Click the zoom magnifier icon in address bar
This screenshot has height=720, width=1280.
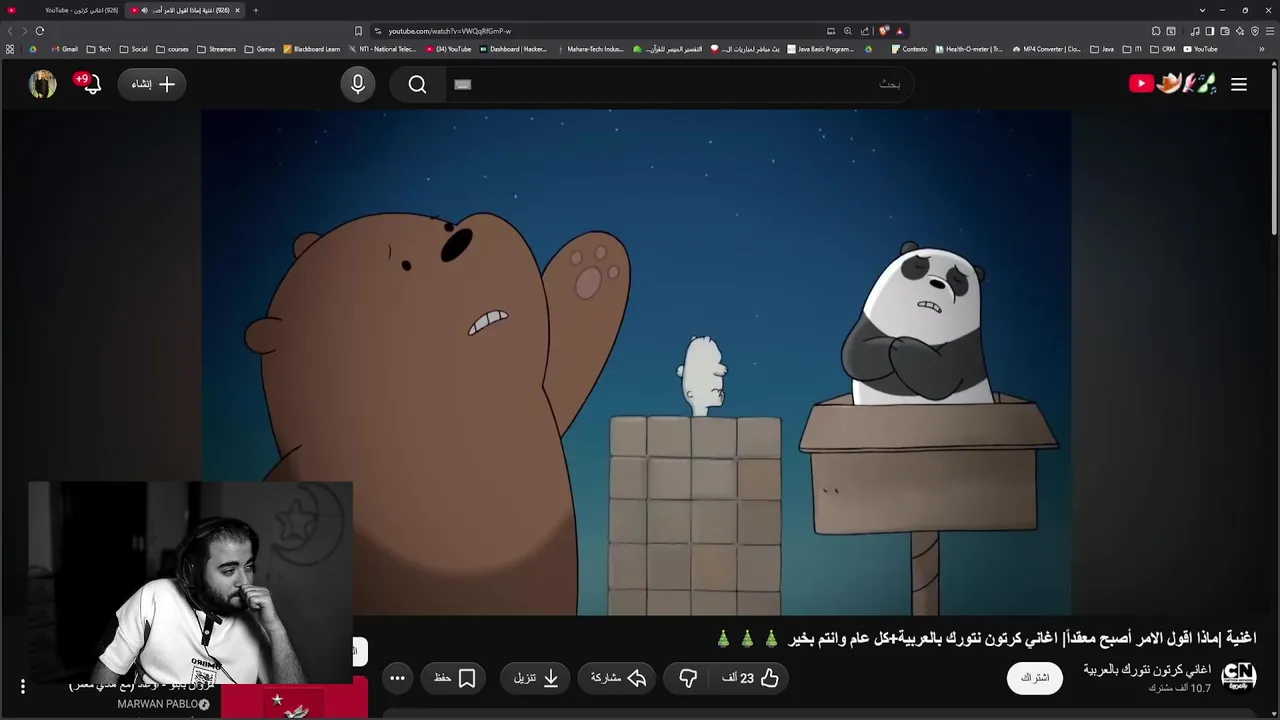(x=848, y=31)
